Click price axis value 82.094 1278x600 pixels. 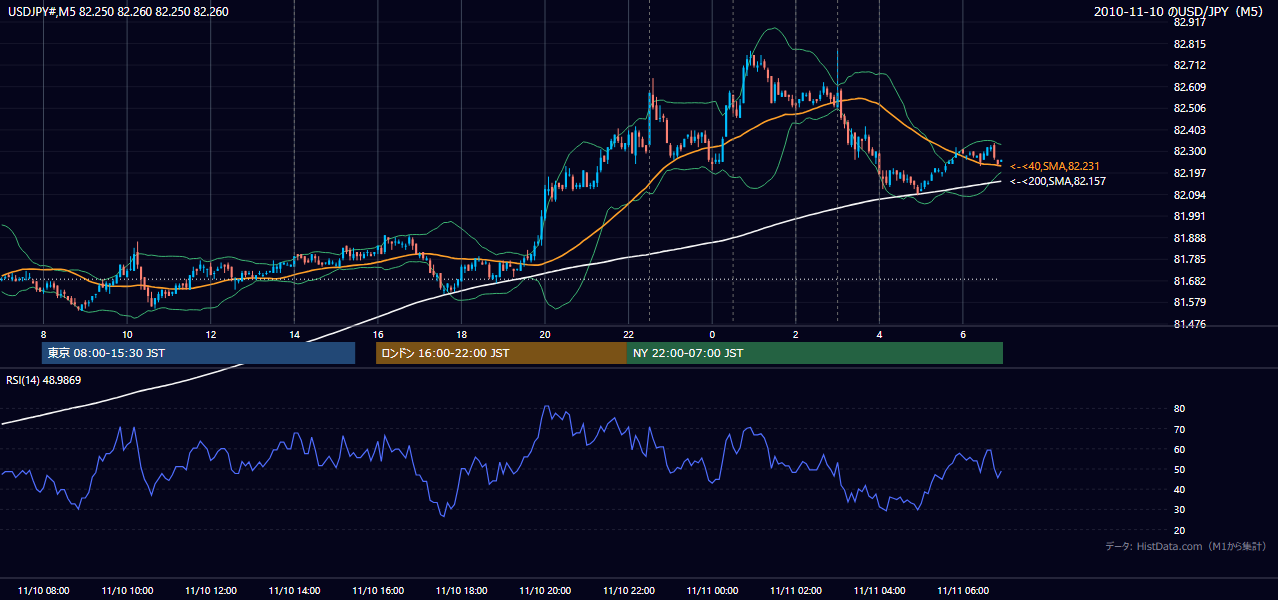pos(1189,195)
